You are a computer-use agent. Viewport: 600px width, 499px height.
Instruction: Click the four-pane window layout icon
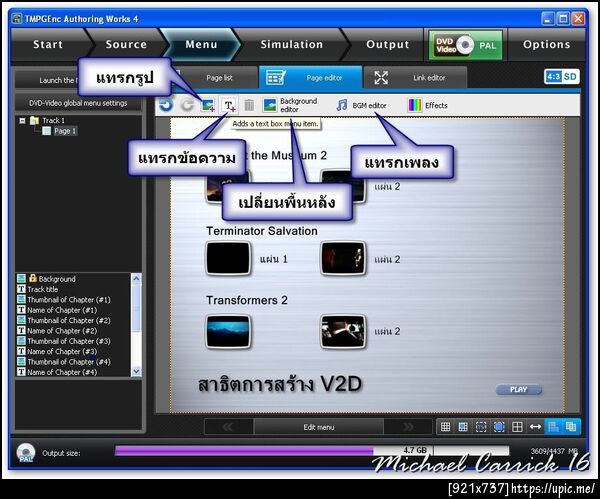point(517,427)
